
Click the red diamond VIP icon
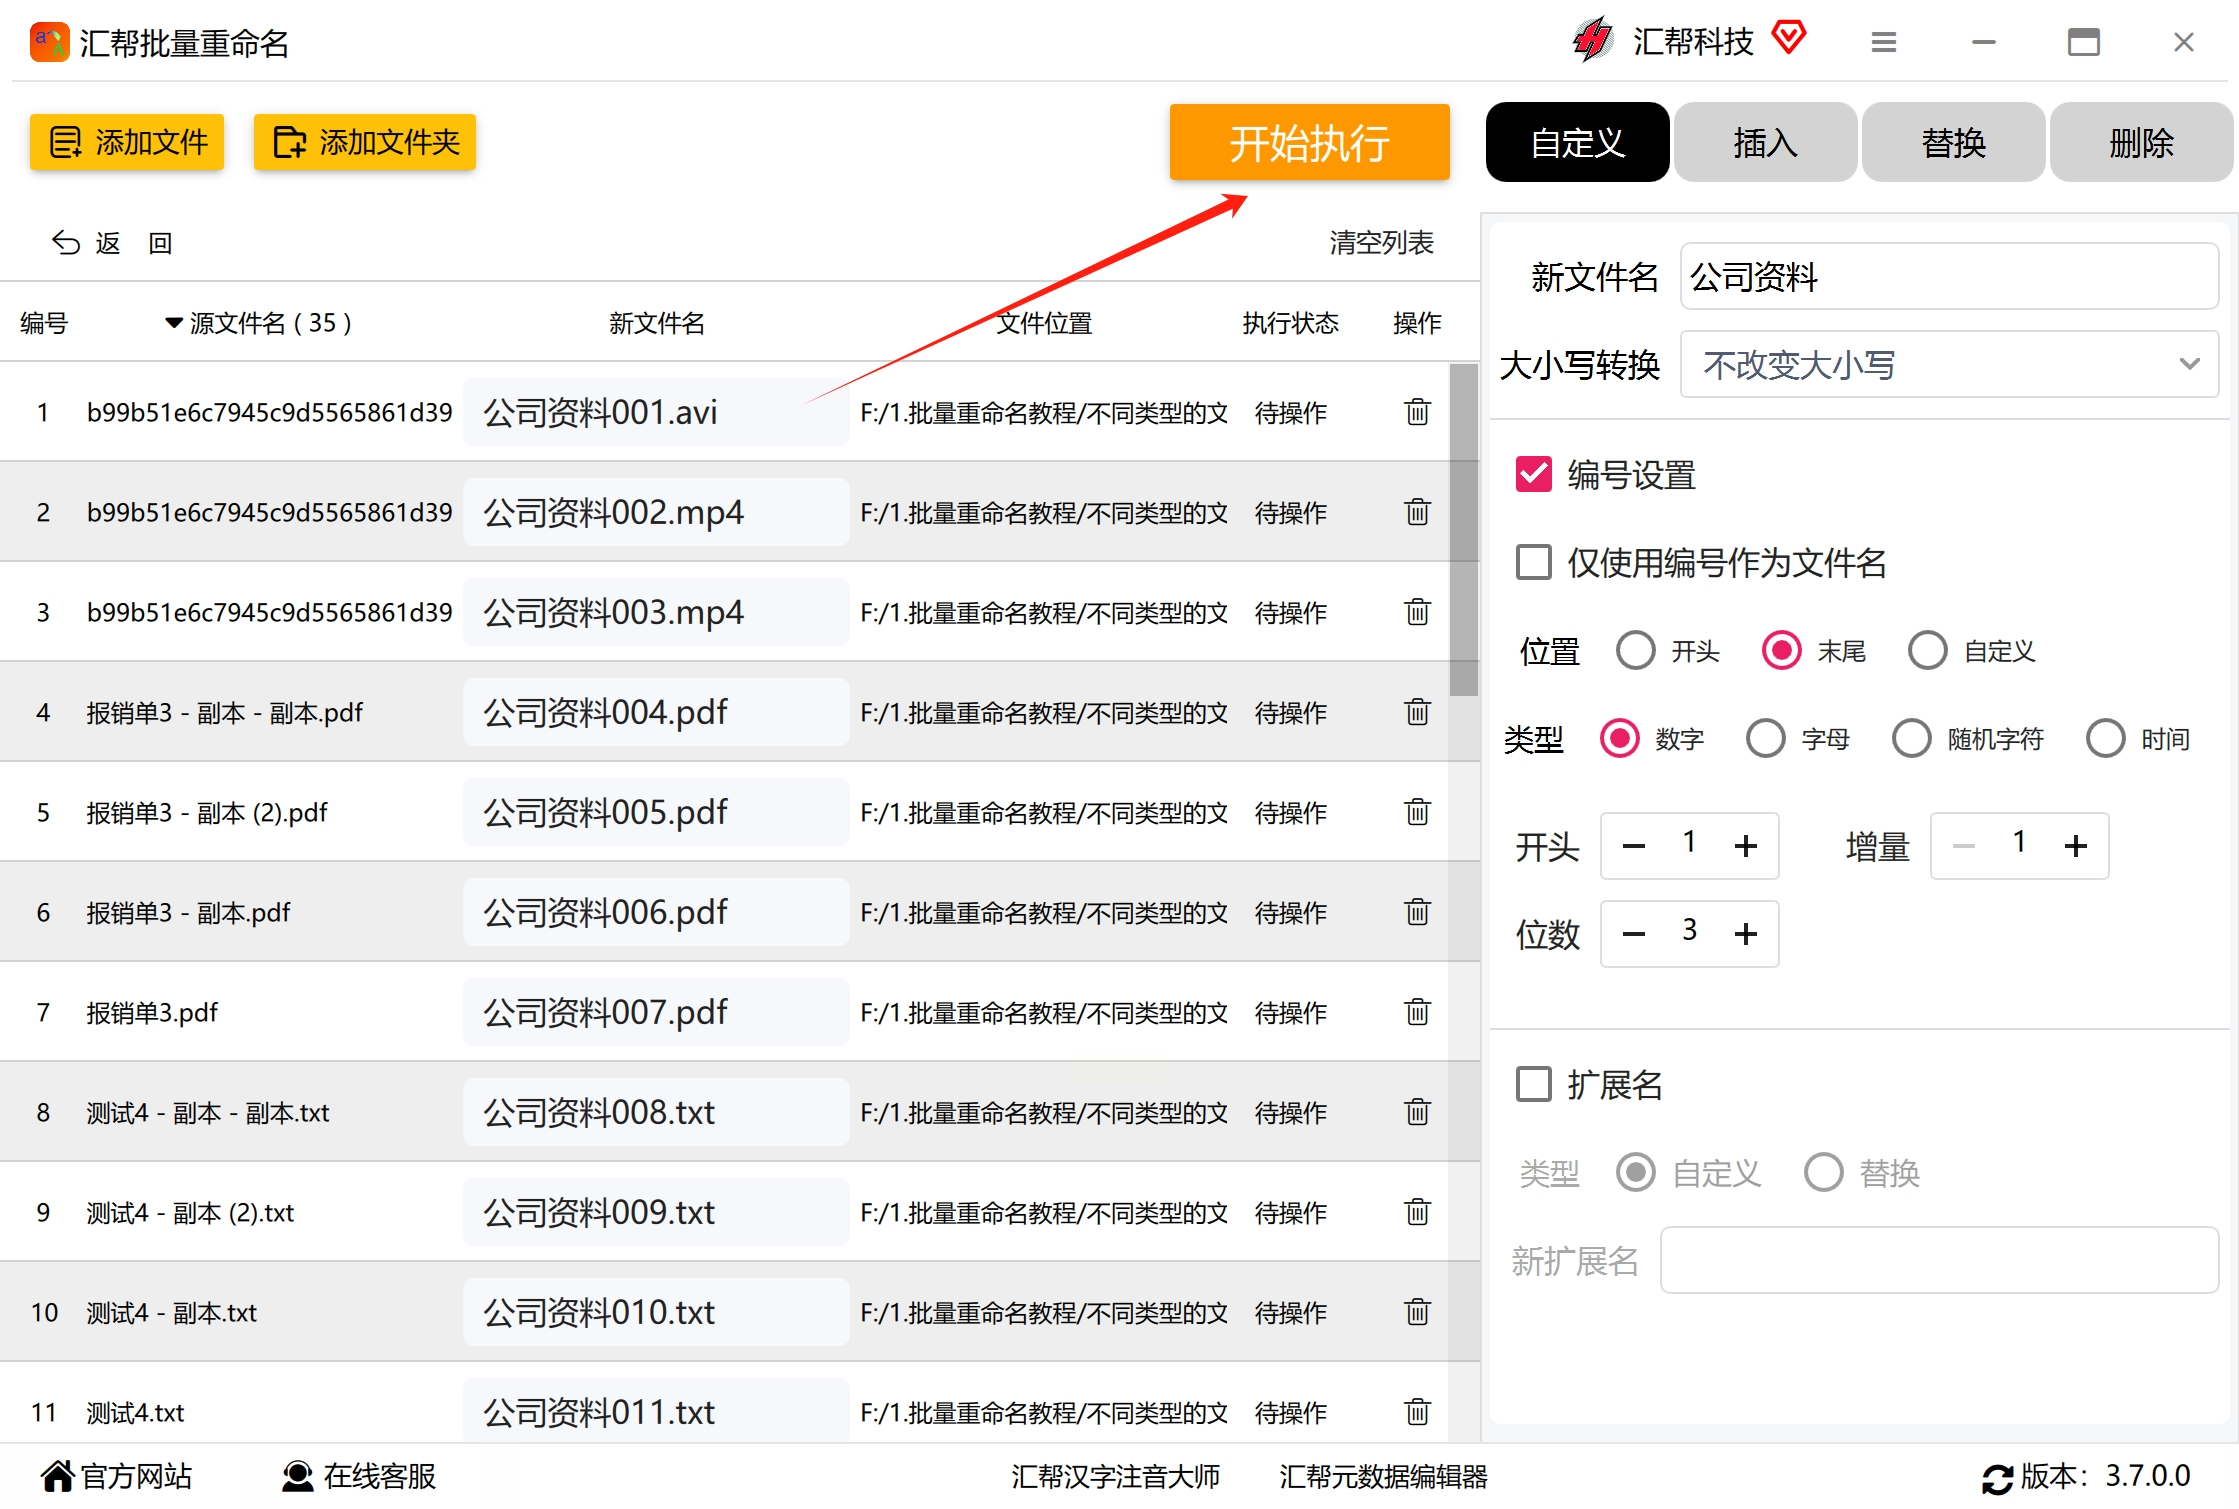1788,38
